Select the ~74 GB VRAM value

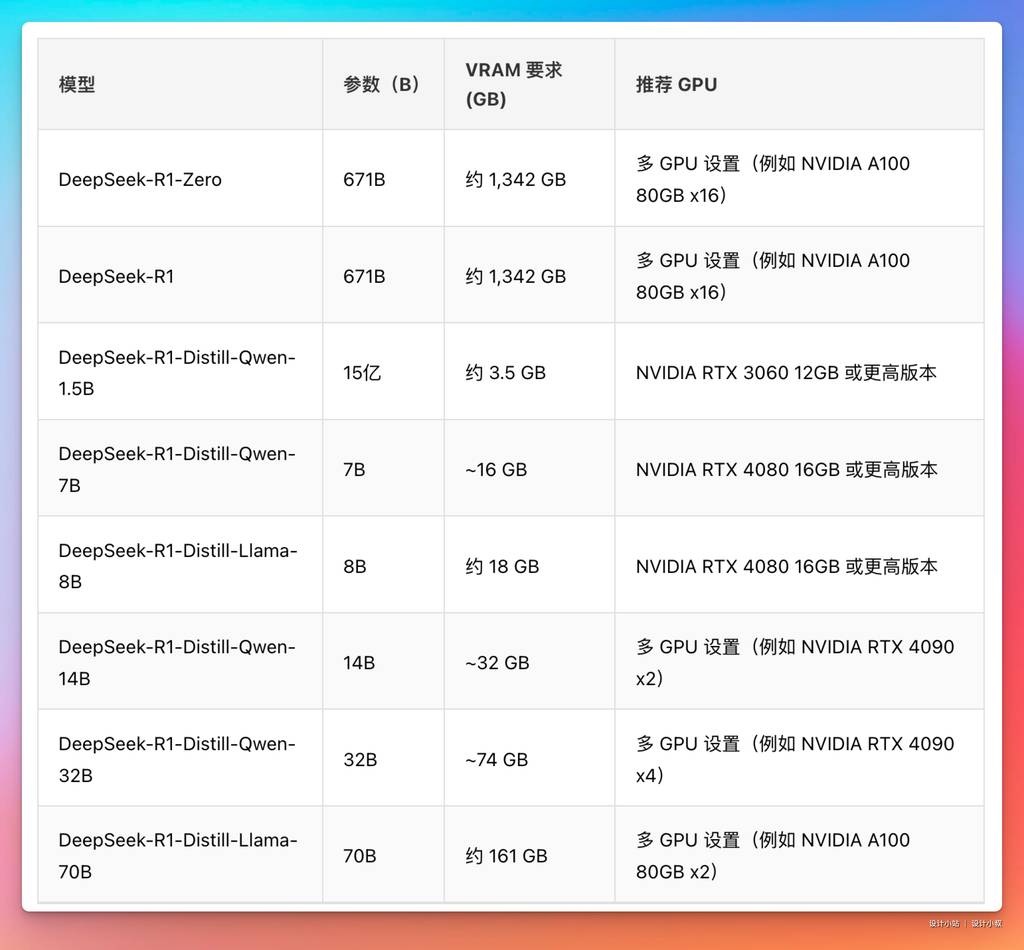pyautogui.click(x=496, y=760)
